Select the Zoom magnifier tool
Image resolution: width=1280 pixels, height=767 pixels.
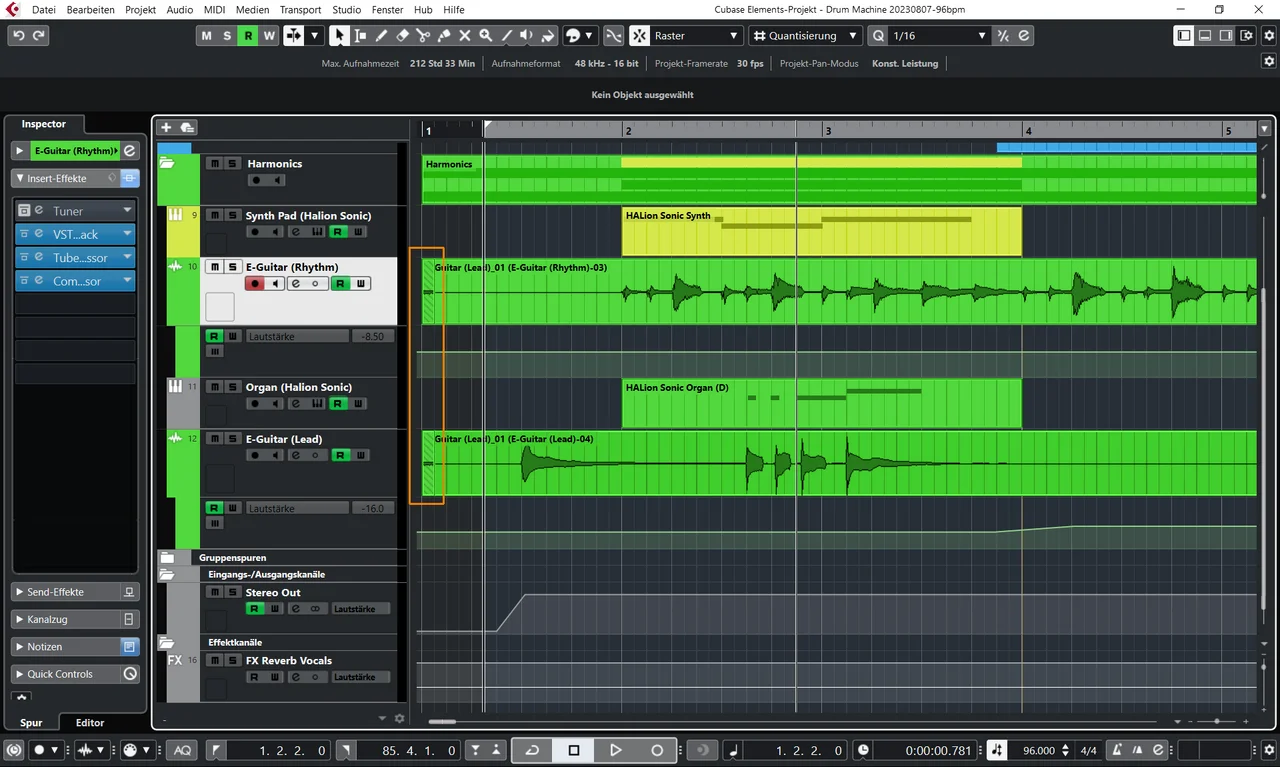pos(486,35)
